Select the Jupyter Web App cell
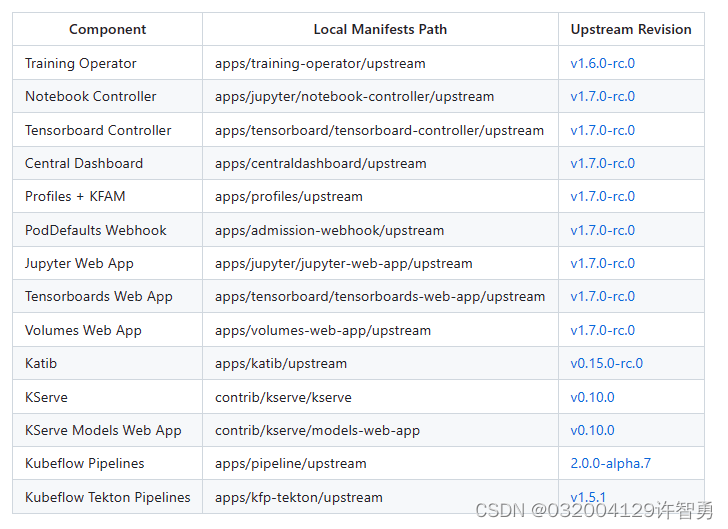 (107, 263)
